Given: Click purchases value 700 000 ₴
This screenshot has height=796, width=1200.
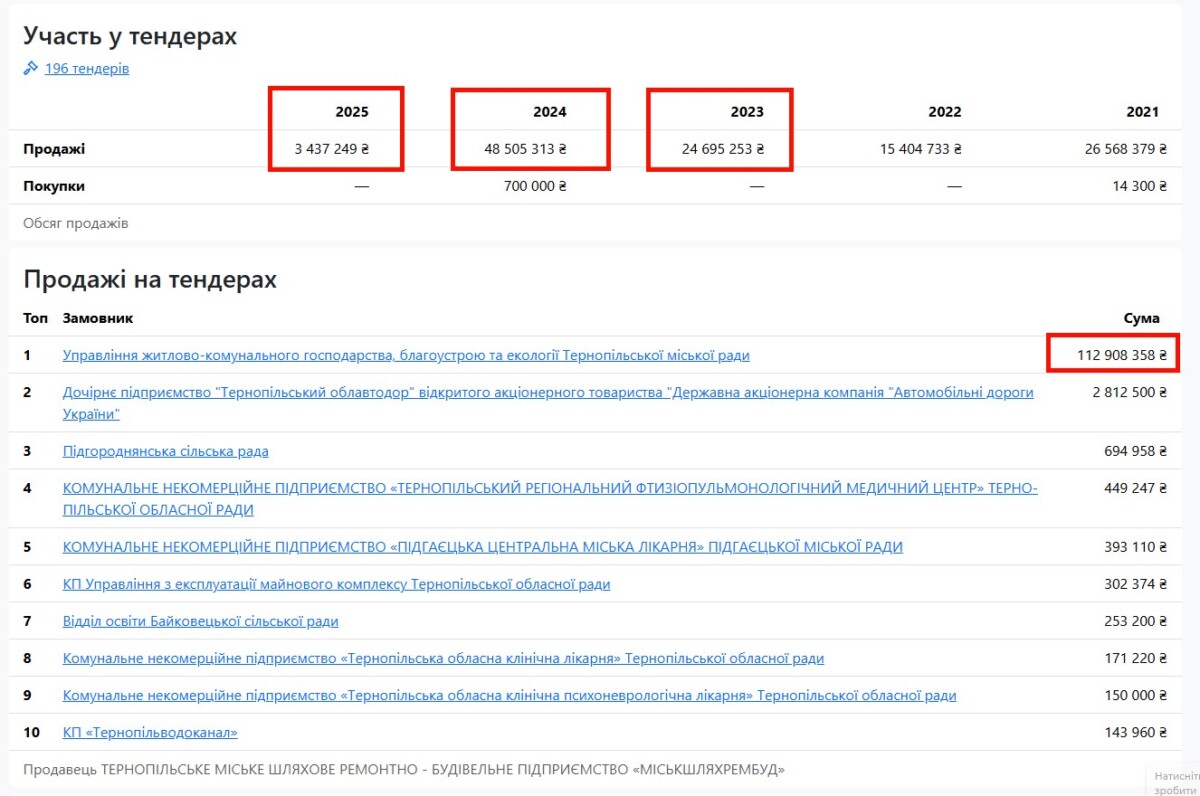Looking at the screenshot, I should [x=535, y=186].
